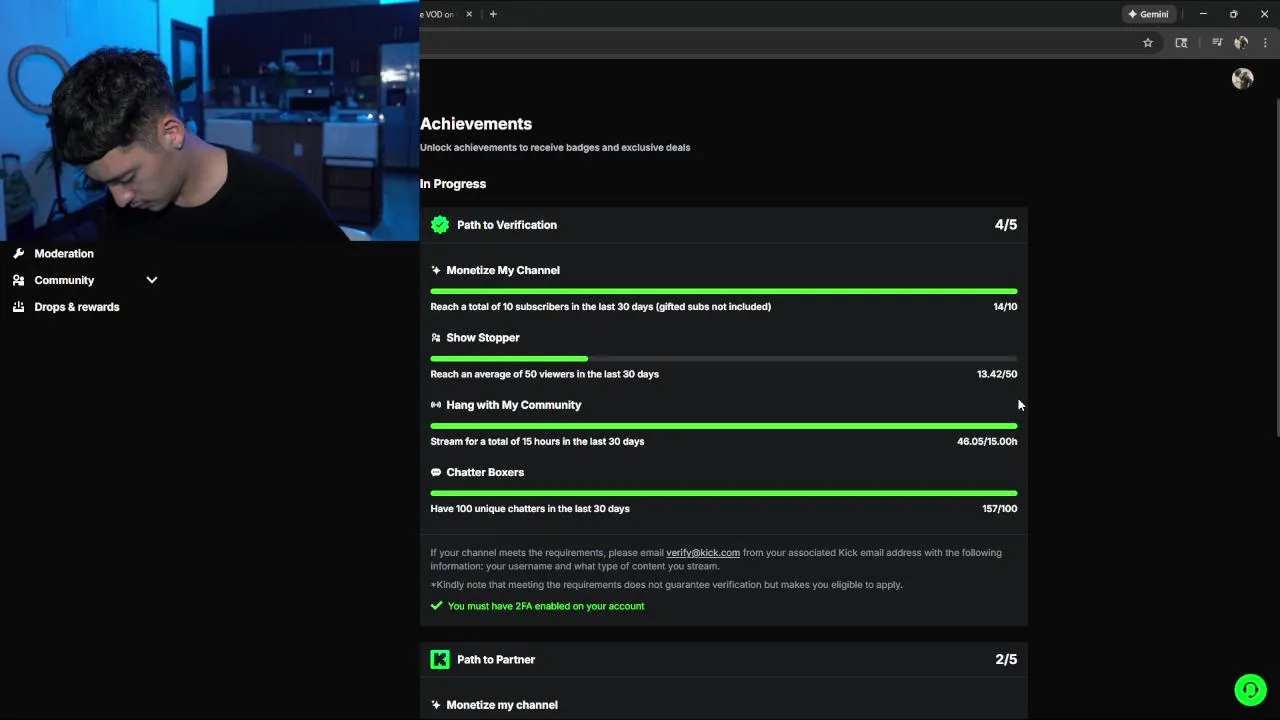Open a new browser tab
The width and height of the screenshot is (1280, 720).
[493, 14]
